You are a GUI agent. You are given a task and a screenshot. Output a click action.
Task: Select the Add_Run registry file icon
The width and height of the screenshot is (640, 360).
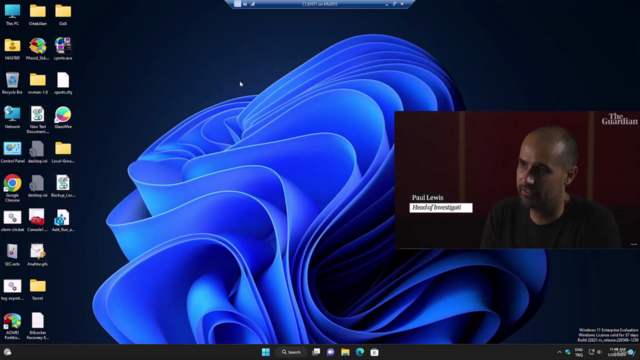point(63,220)
